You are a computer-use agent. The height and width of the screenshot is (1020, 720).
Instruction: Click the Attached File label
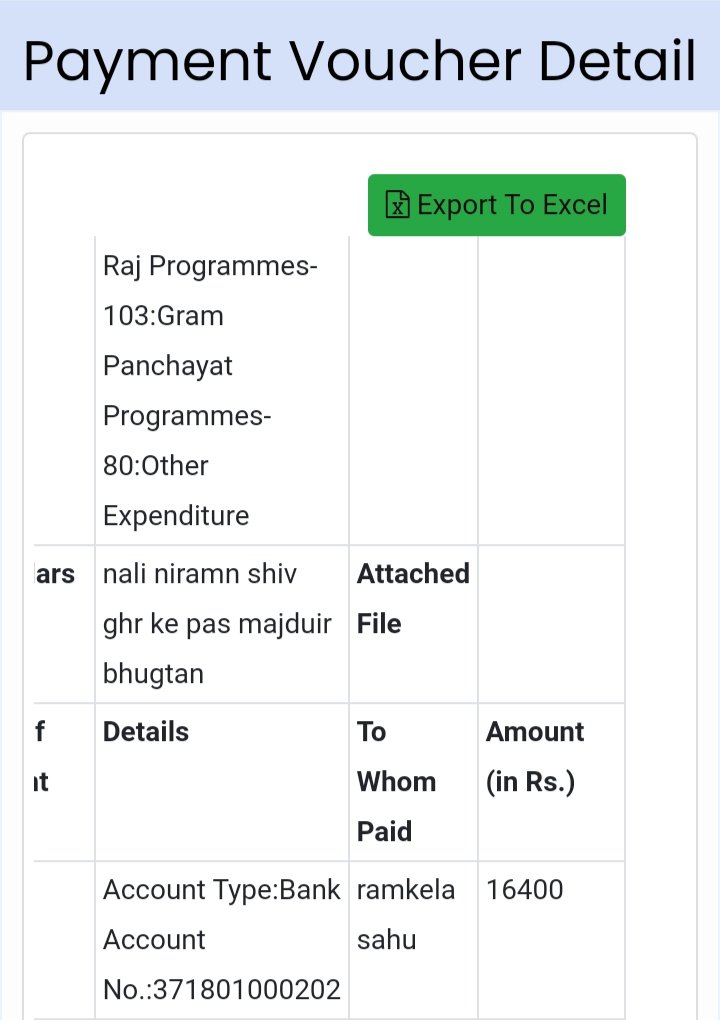click(412, 598)
